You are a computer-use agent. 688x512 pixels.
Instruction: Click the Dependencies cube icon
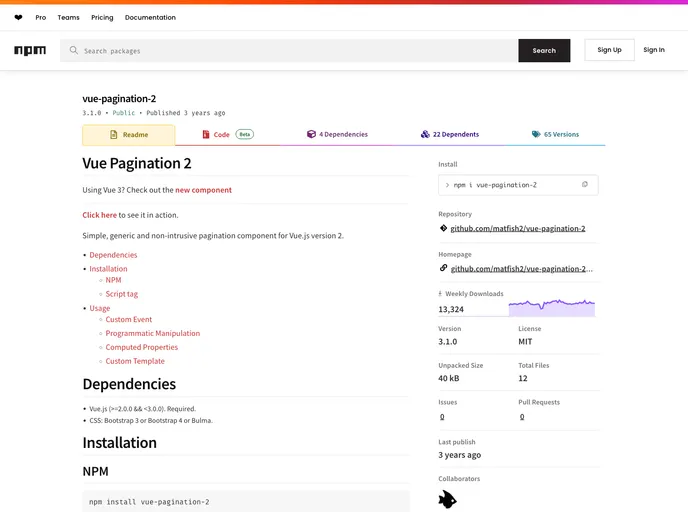pyautogui.click(x=311, y=134)
